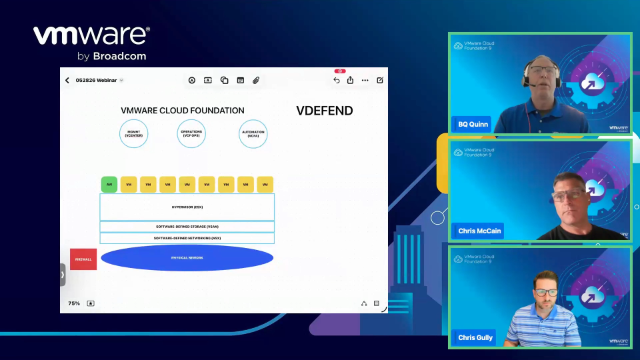
Task: Select the Software-Defined Networking (NSX) box
Action: 187,238
